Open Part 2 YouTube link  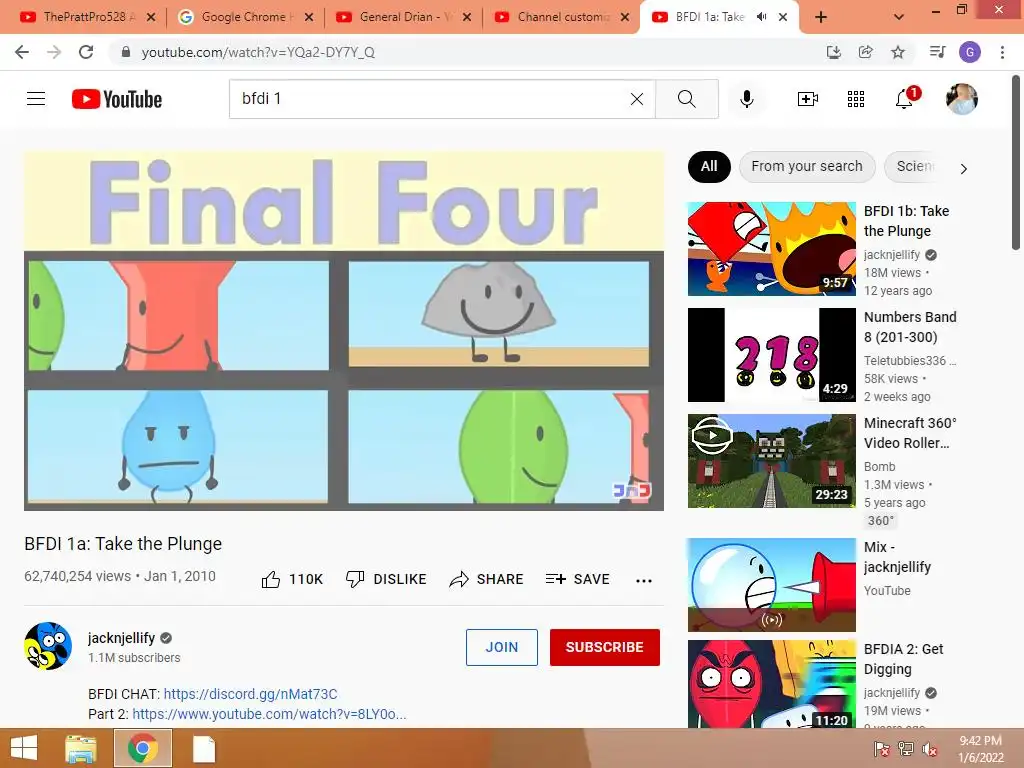(269, 714)
